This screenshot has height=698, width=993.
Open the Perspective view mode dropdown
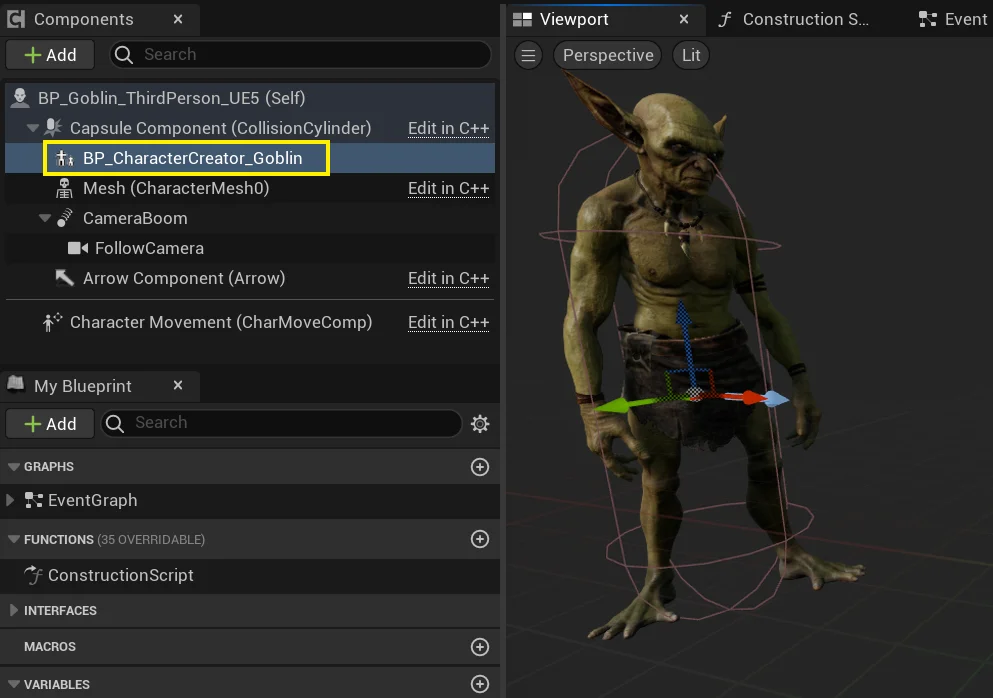point(608,55)
